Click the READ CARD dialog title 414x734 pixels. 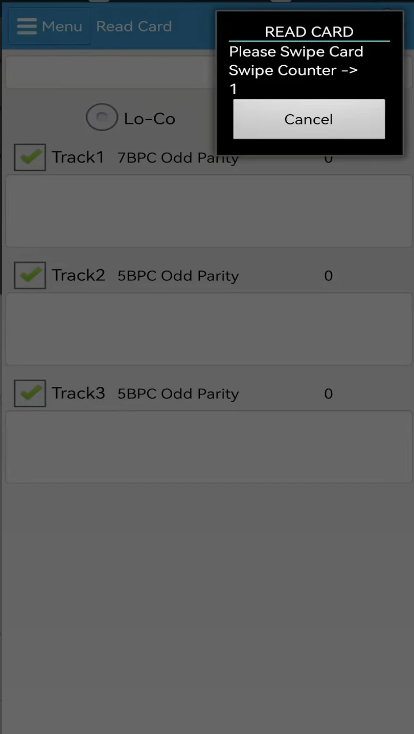309,32
